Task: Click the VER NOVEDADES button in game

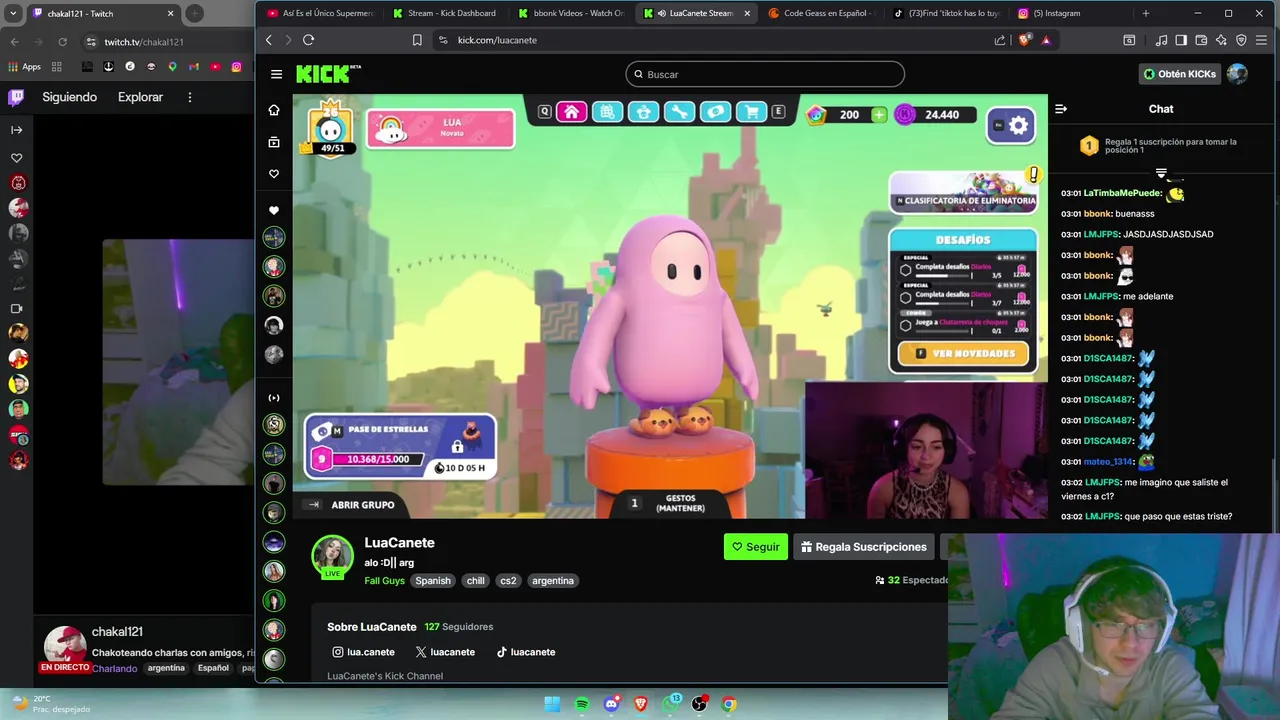Action: [x=963, y=353]
